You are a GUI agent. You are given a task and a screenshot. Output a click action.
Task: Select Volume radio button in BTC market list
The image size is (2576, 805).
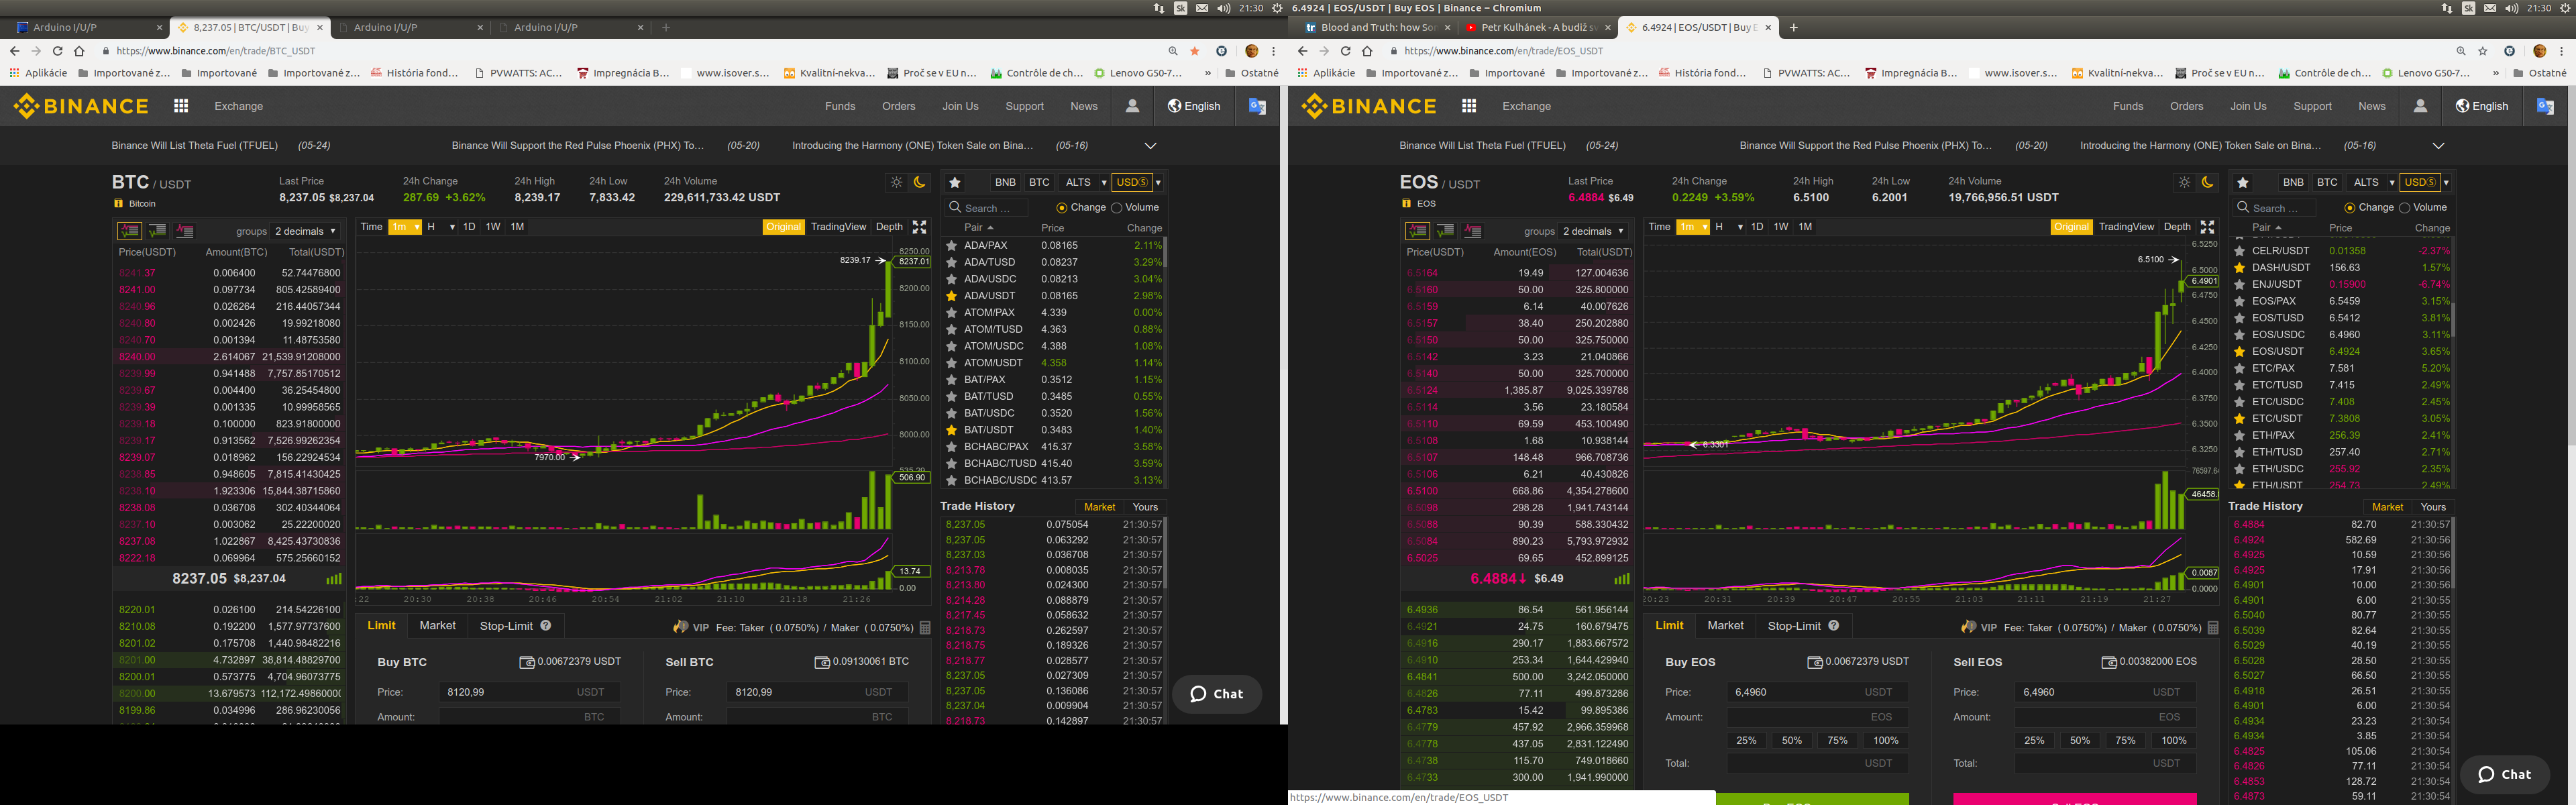point(1117,208)
